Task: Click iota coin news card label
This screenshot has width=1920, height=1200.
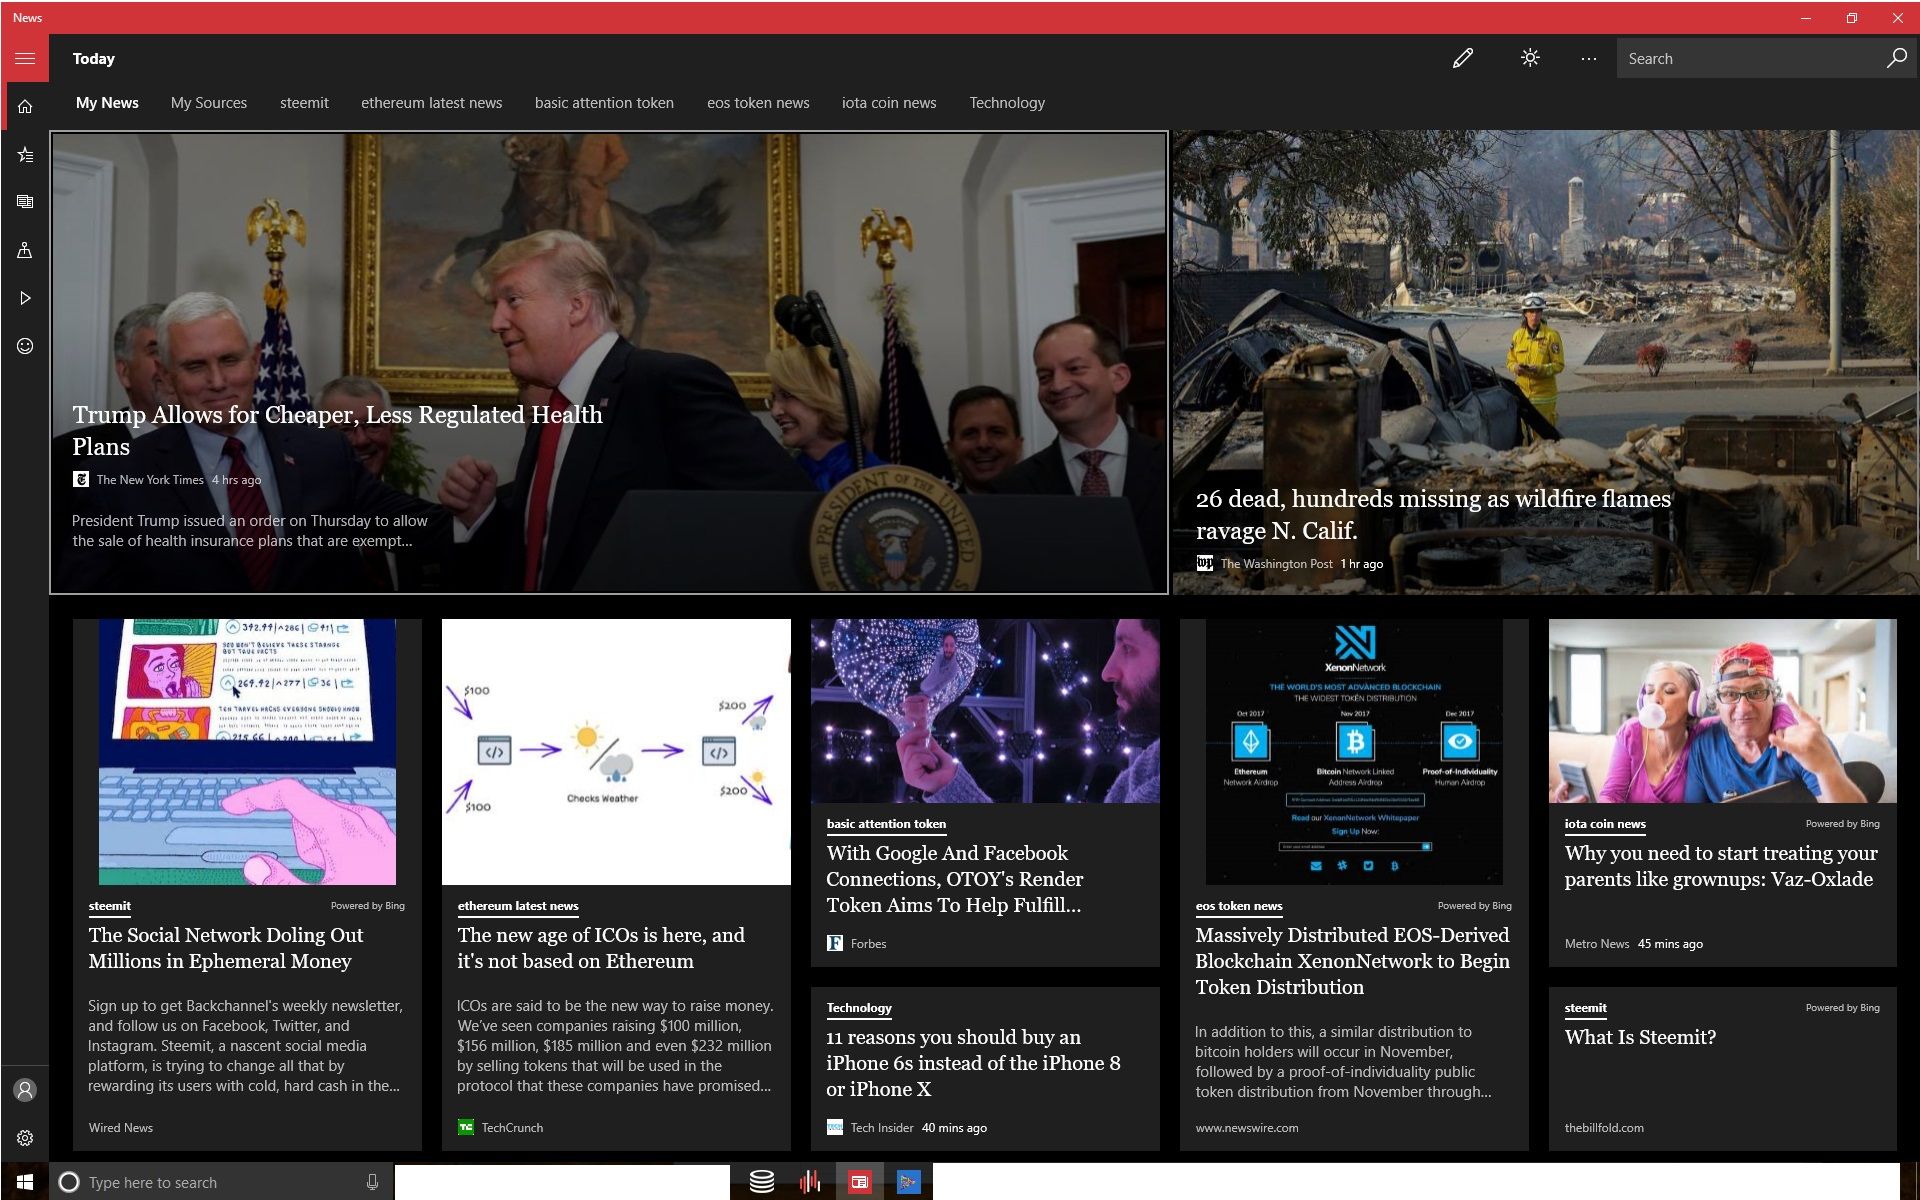Action: [1605, 824]
